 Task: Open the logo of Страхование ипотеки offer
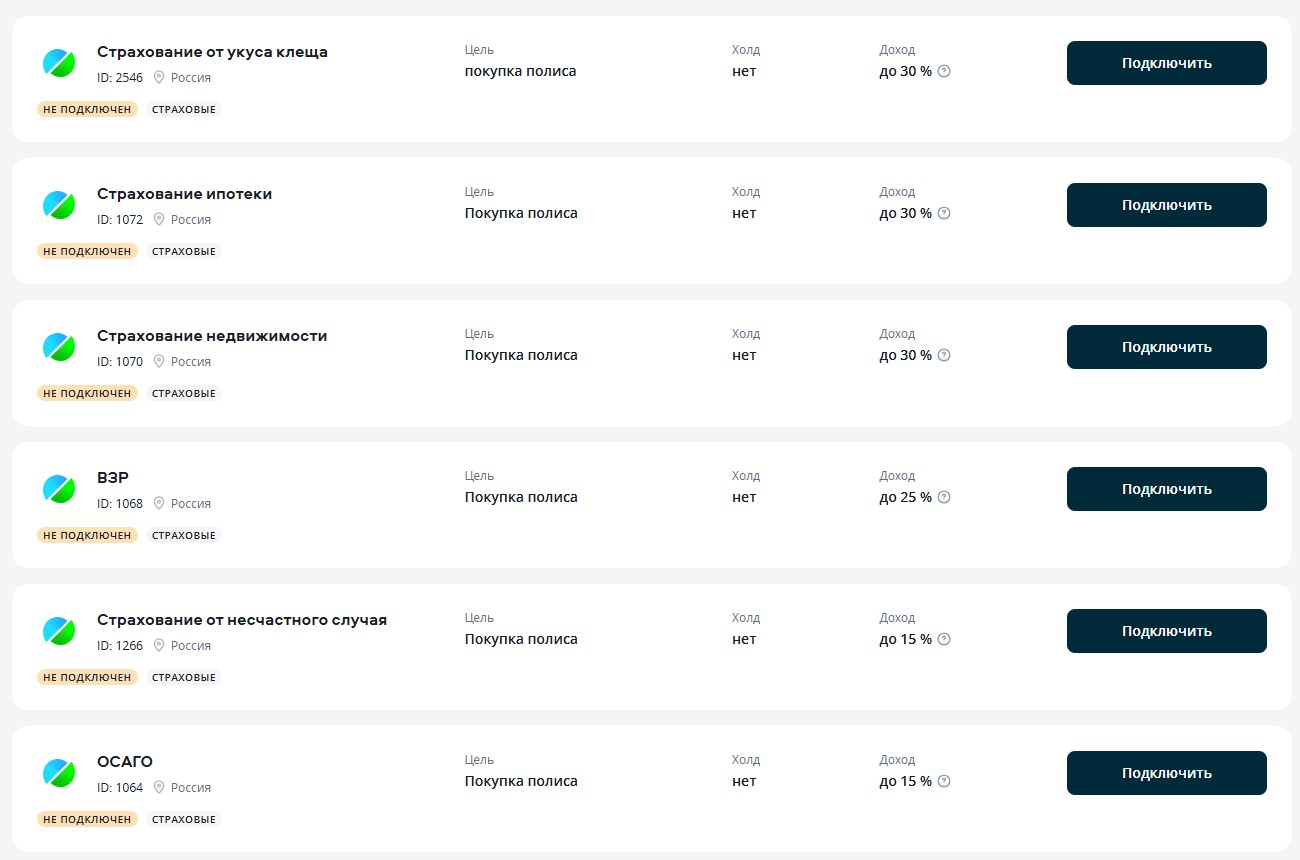[59, 205]
